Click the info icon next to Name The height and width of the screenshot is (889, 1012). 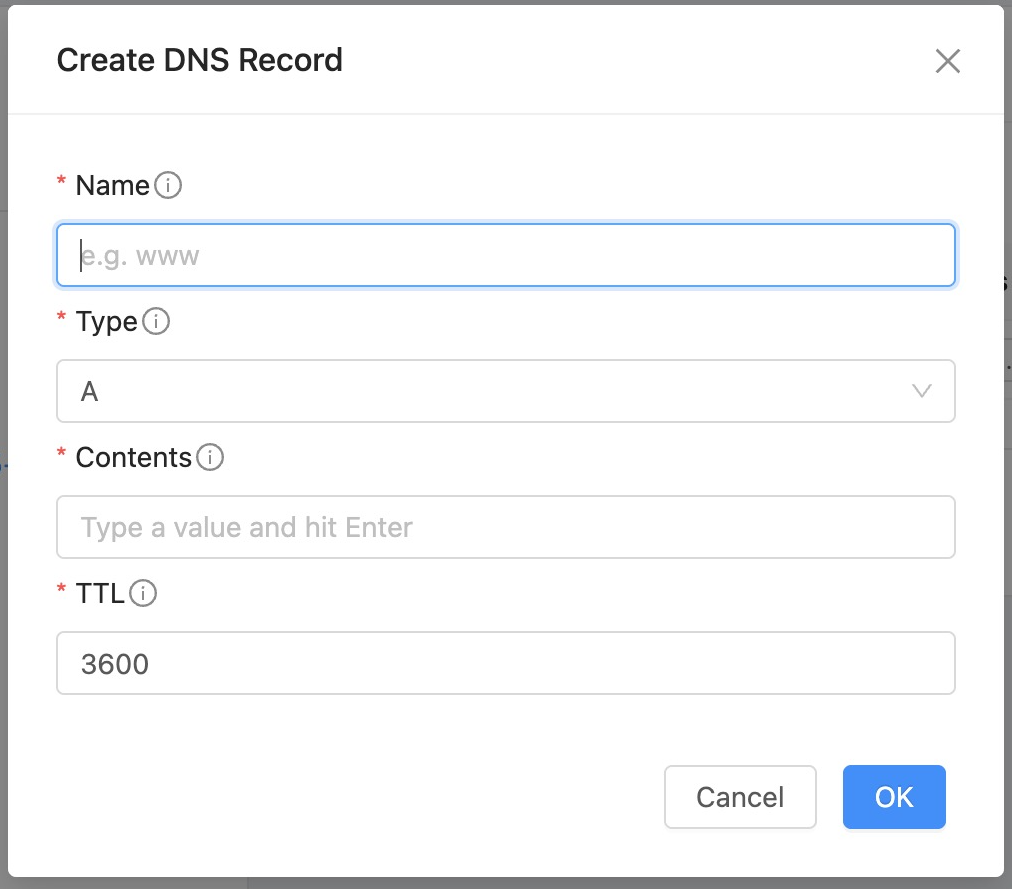pos(169,186)
